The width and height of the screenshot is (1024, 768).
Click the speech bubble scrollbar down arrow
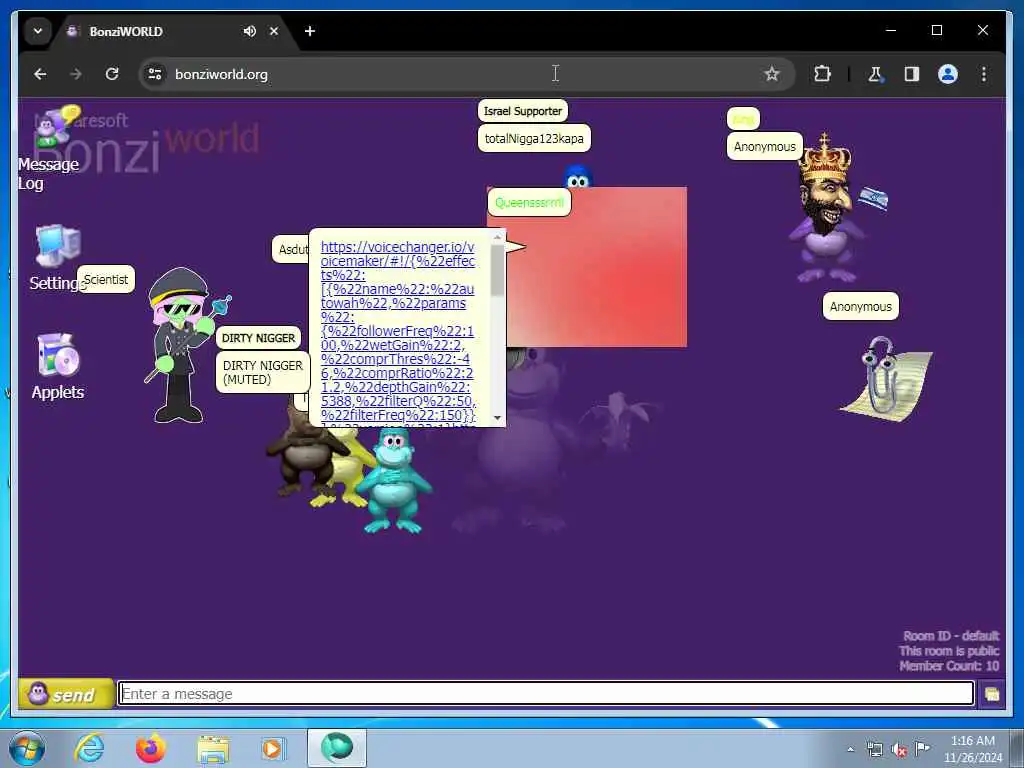coord(498,417)
